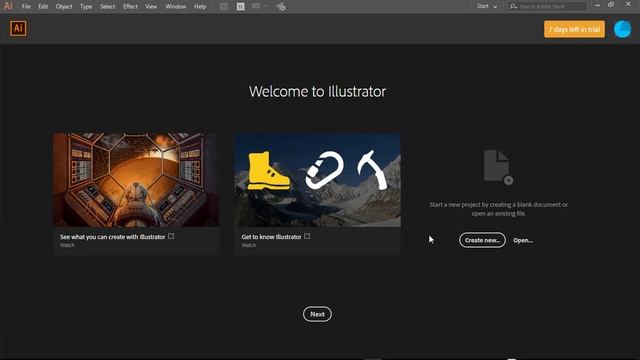Viewport: 640px width, 360px height.
Task: Open Stock via the St icon
Action: click(240, 7)
